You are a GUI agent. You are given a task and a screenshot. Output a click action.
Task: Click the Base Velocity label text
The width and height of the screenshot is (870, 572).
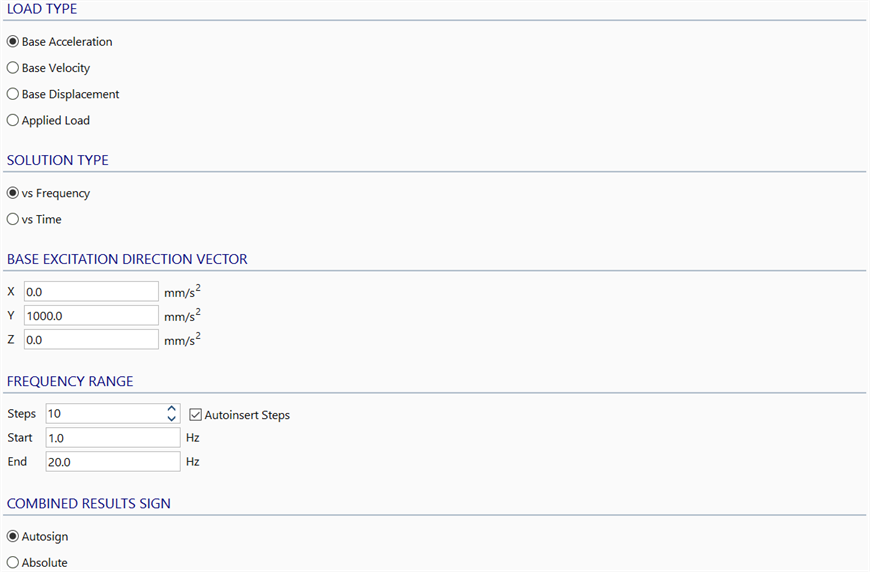pos(55,68)
